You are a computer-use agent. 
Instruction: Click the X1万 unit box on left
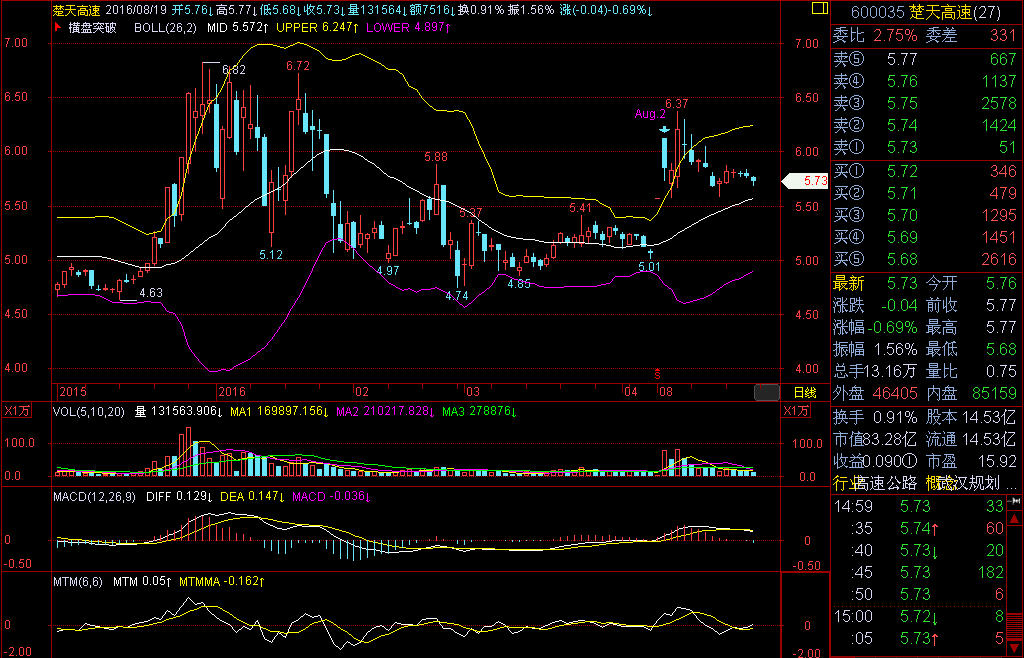15,410
